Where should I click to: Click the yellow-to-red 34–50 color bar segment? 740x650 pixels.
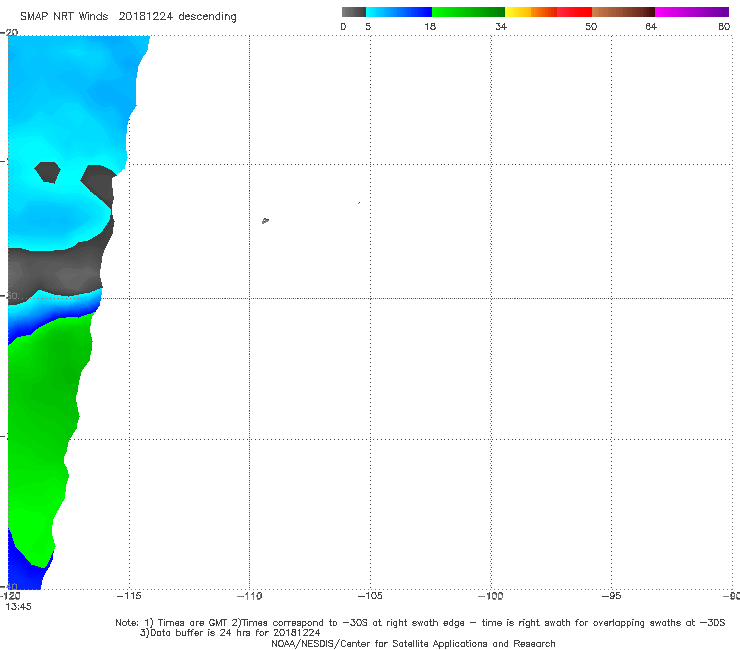pos(548,12)
